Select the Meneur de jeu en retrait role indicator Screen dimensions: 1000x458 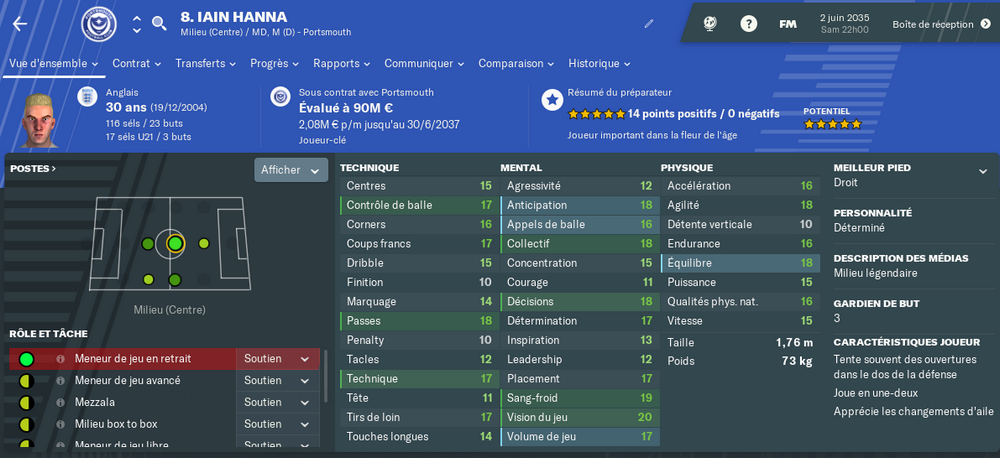point(26,359)
